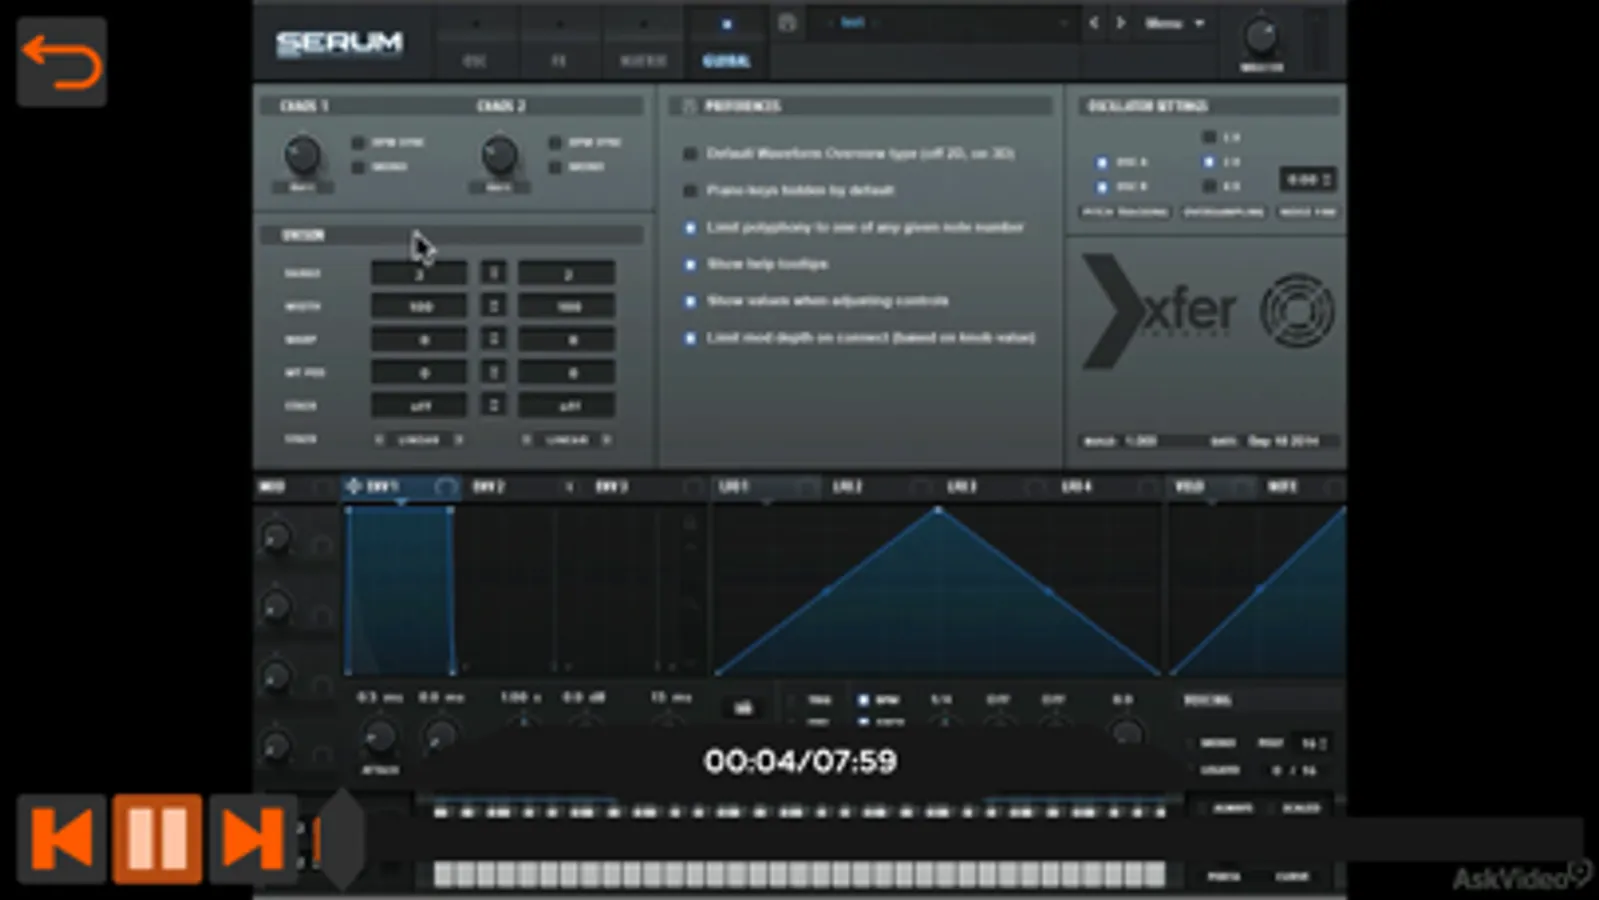The image size is (1599, 900).
Task: Uncheck Limit mod depth on connect
Action: coord(690,338)
